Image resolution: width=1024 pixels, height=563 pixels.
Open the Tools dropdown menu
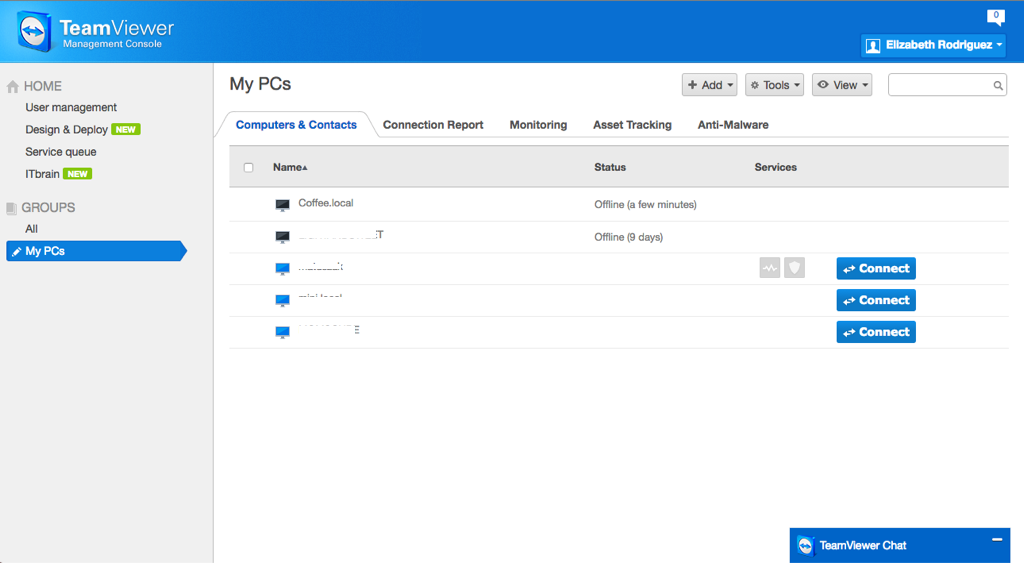click(x=775, y=85)
